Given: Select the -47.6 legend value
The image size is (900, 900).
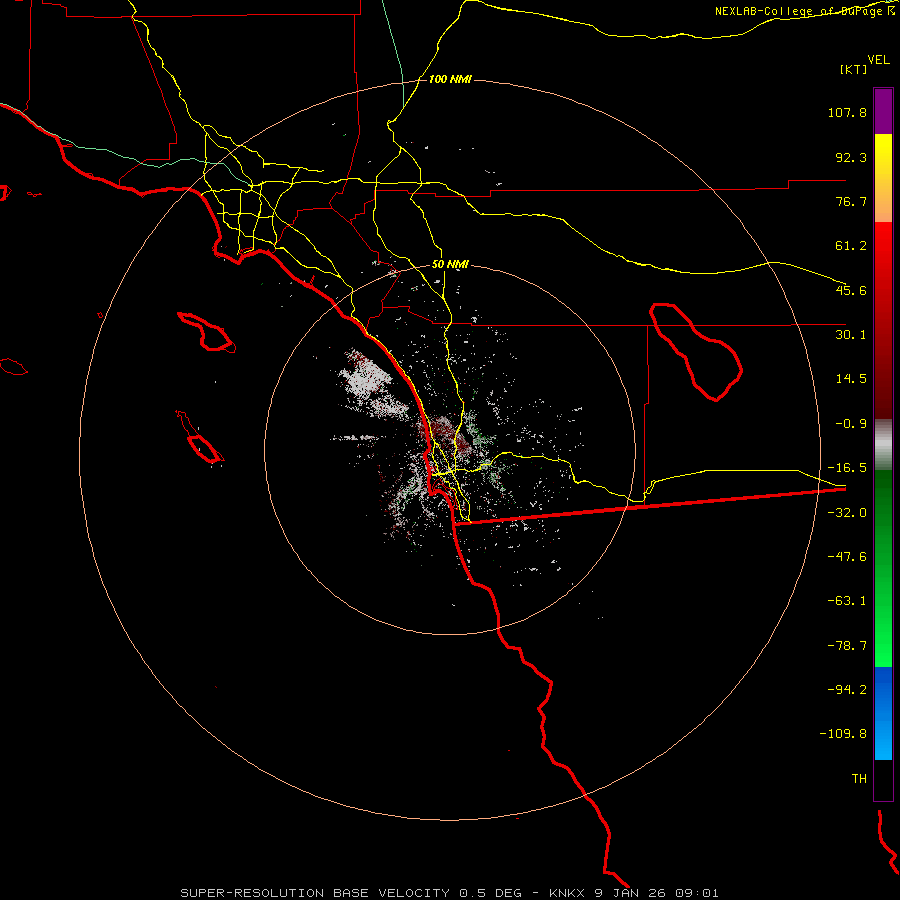Looking at the screenshot, I should (847, 557).
